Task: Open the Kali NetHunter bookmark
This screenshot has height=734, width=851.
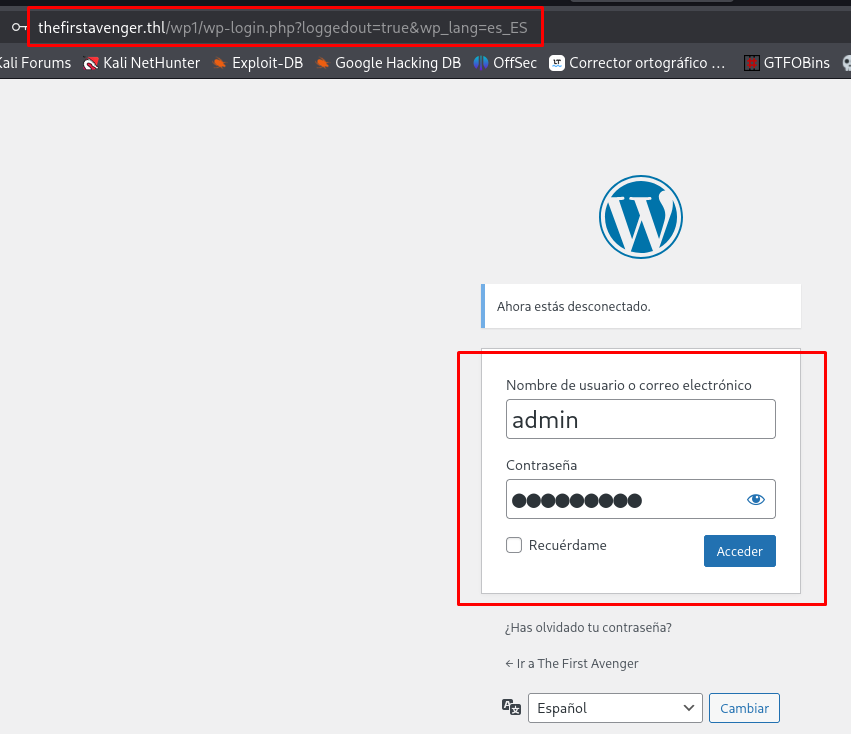Action: tap(141, 63)
